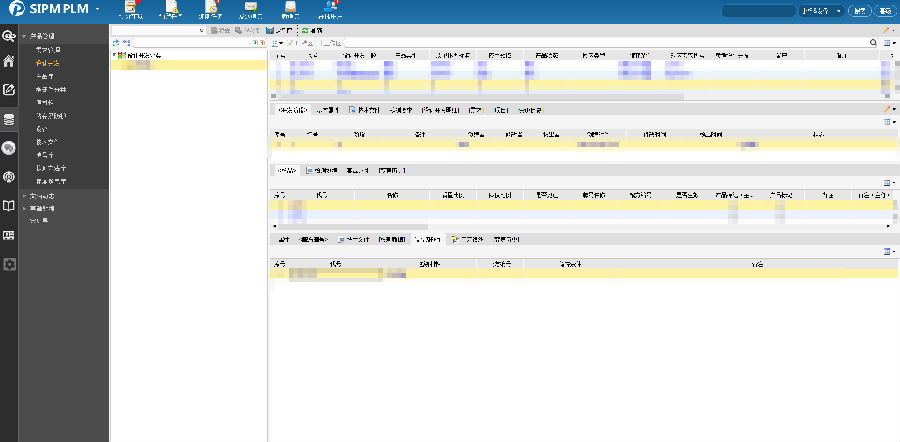The width and height of the screenshot is (900, 442).
Task: Open the dropdown beside the header search box
Action: [x=838, y=11]
